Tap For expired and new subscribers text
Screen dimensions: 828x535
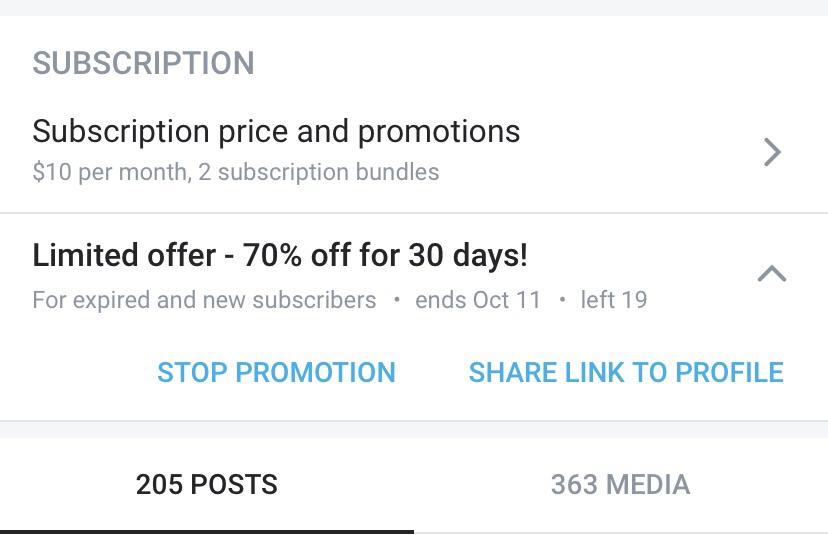204,300
